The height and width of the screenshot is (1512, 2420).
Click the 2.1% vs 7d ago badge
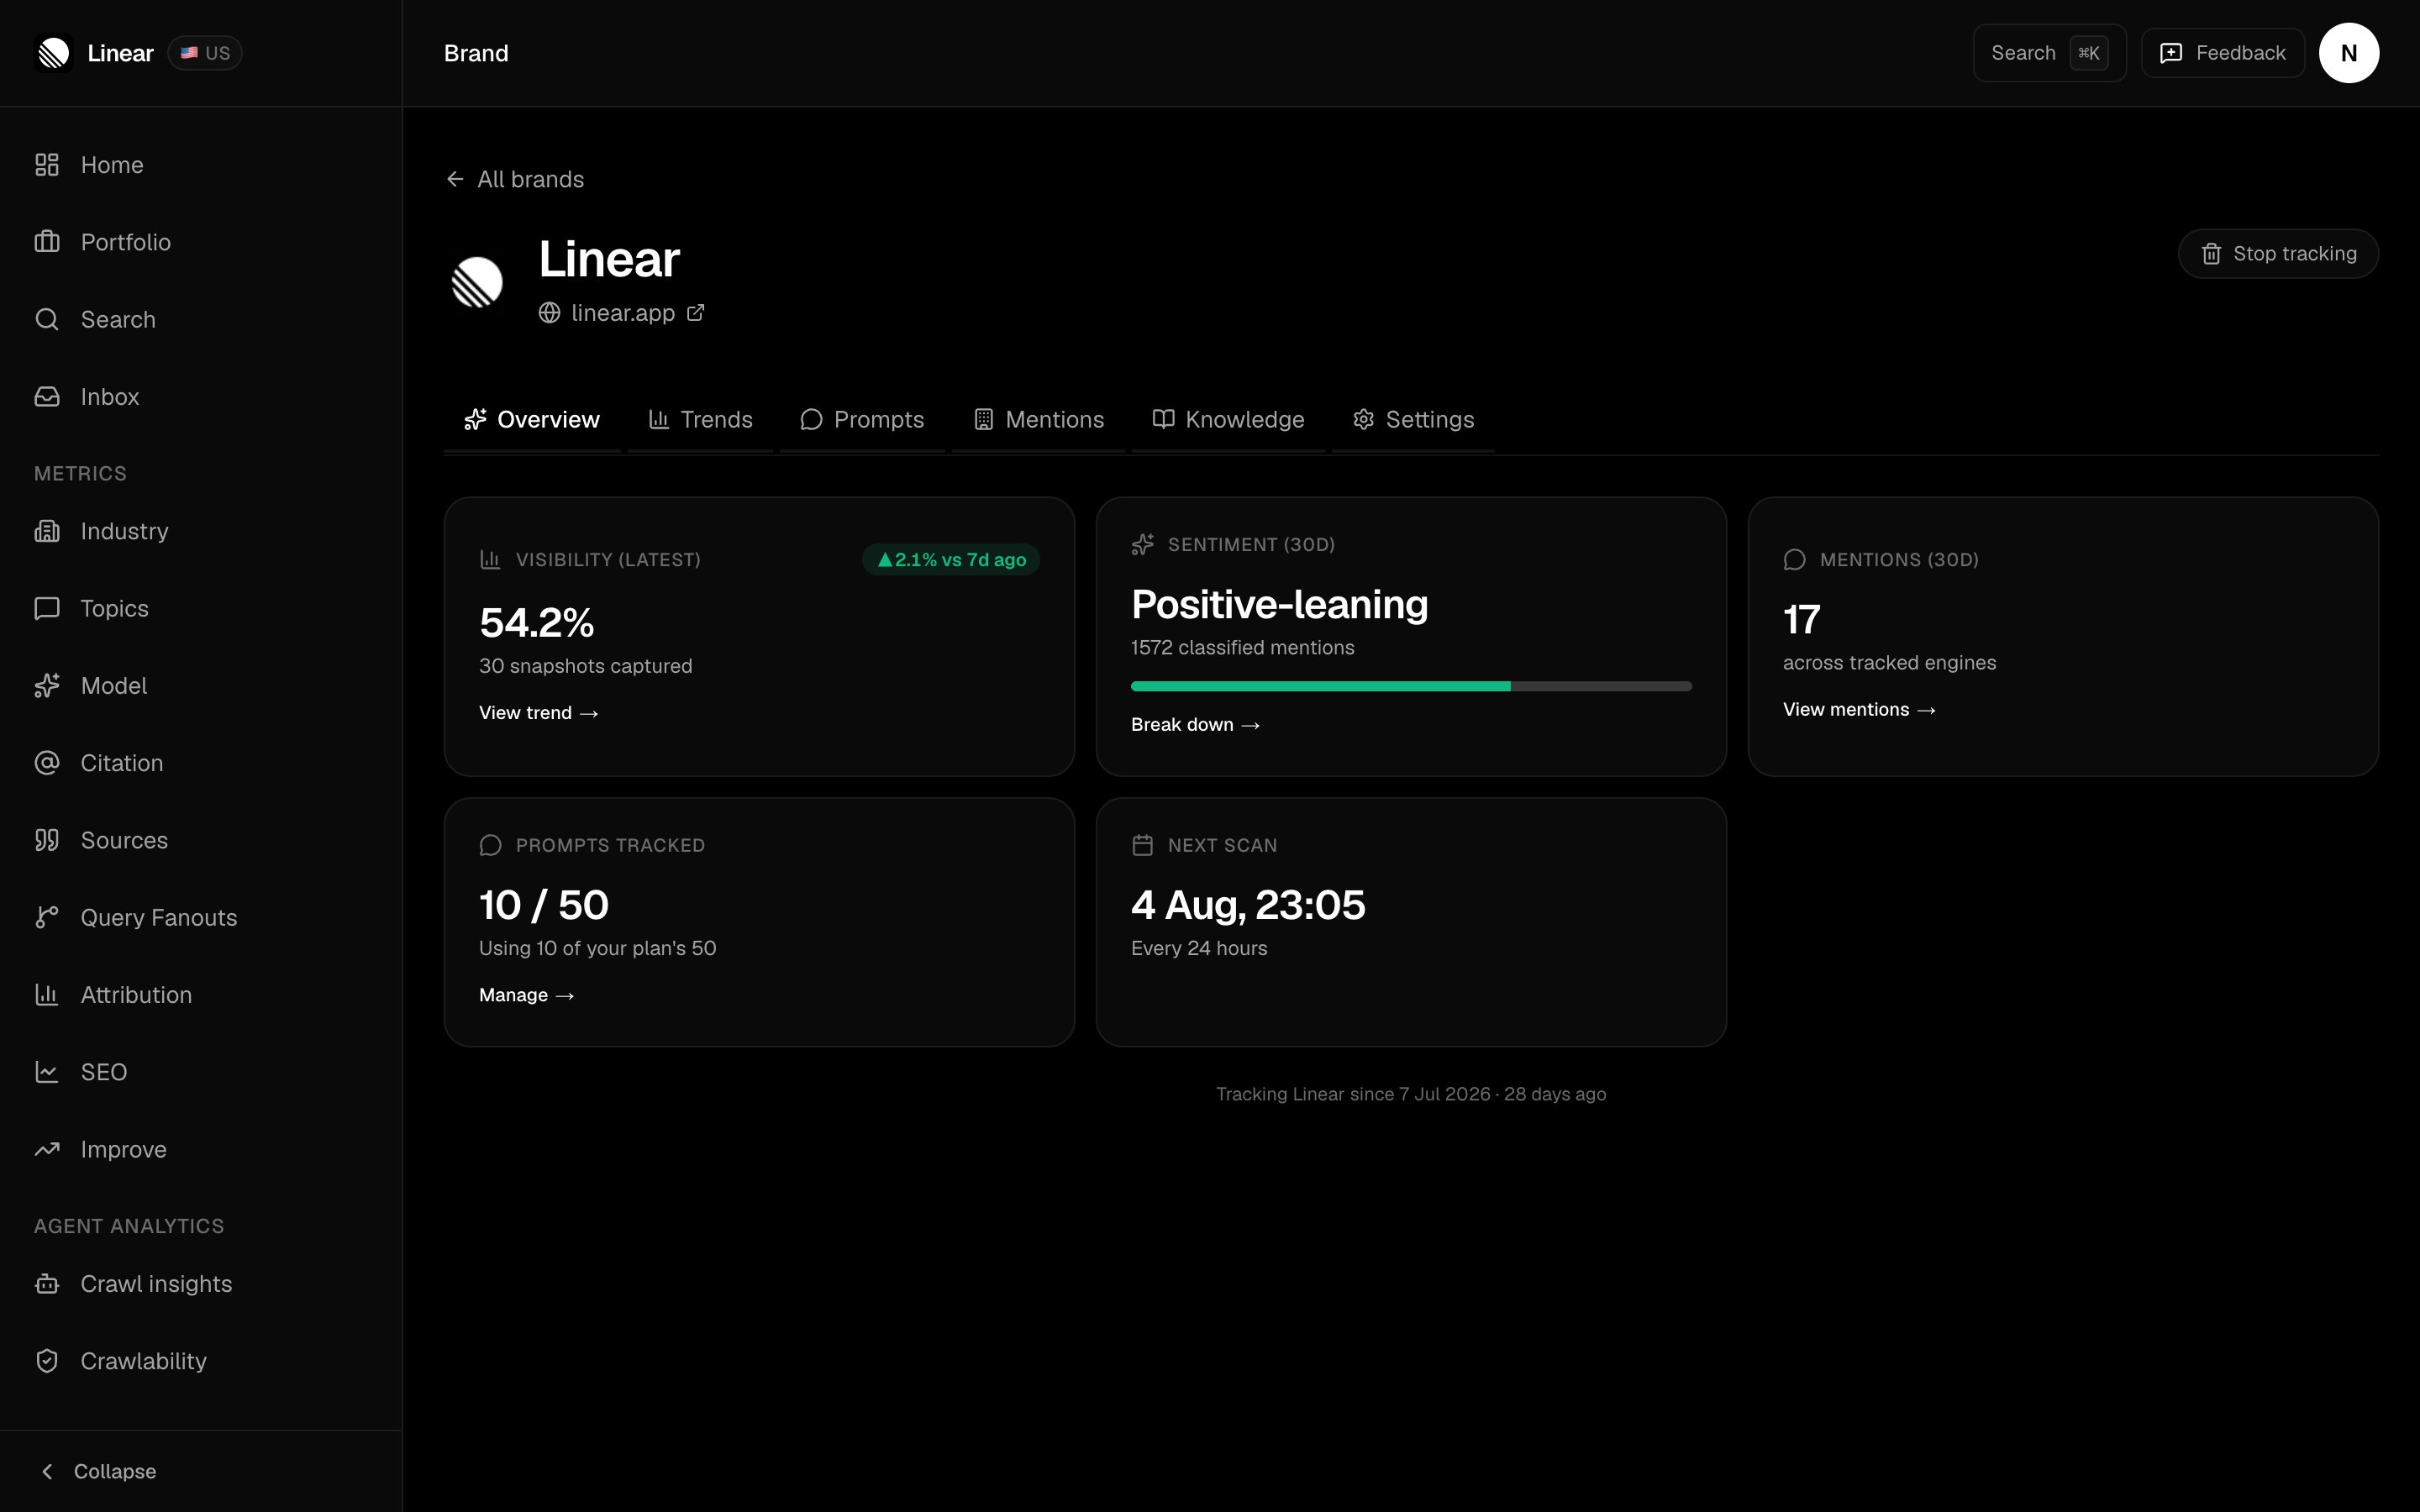click(x=951, y=560)
